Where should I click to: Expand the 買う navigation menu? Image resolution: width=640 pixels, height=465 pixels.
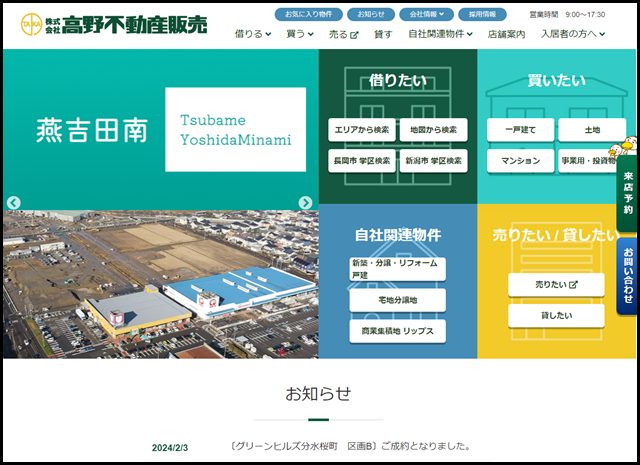pyautogui.click(x=300, y=34)
